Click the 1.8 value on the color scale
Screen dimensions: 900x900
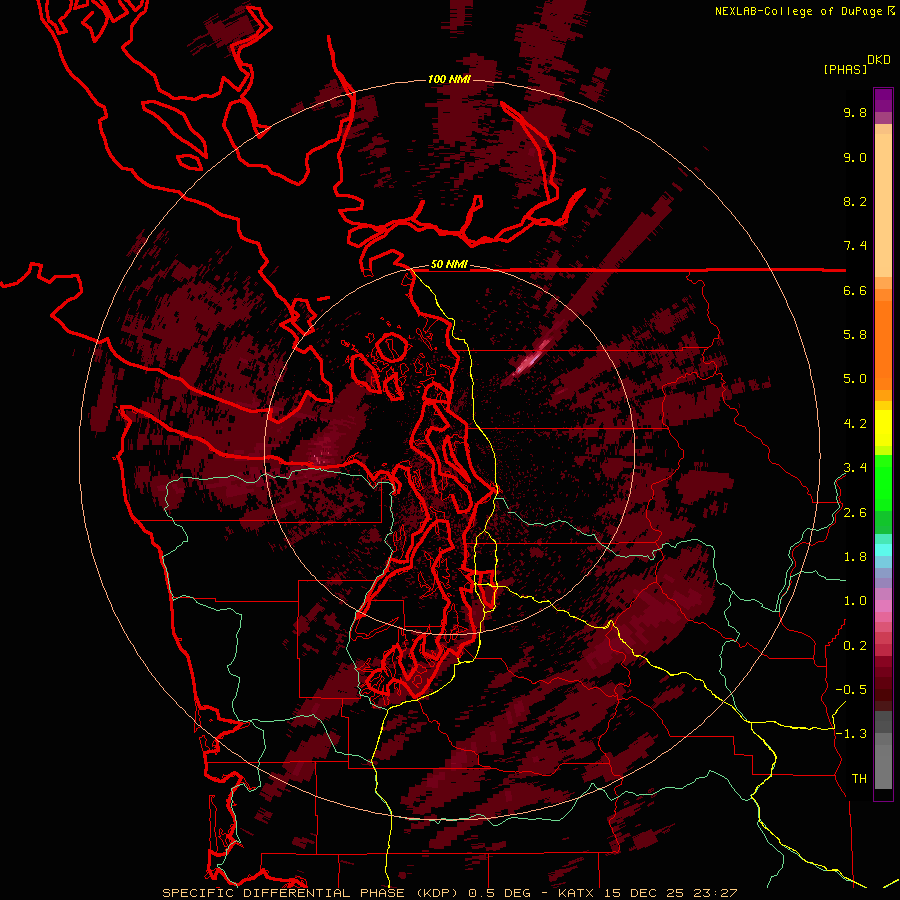855,557
